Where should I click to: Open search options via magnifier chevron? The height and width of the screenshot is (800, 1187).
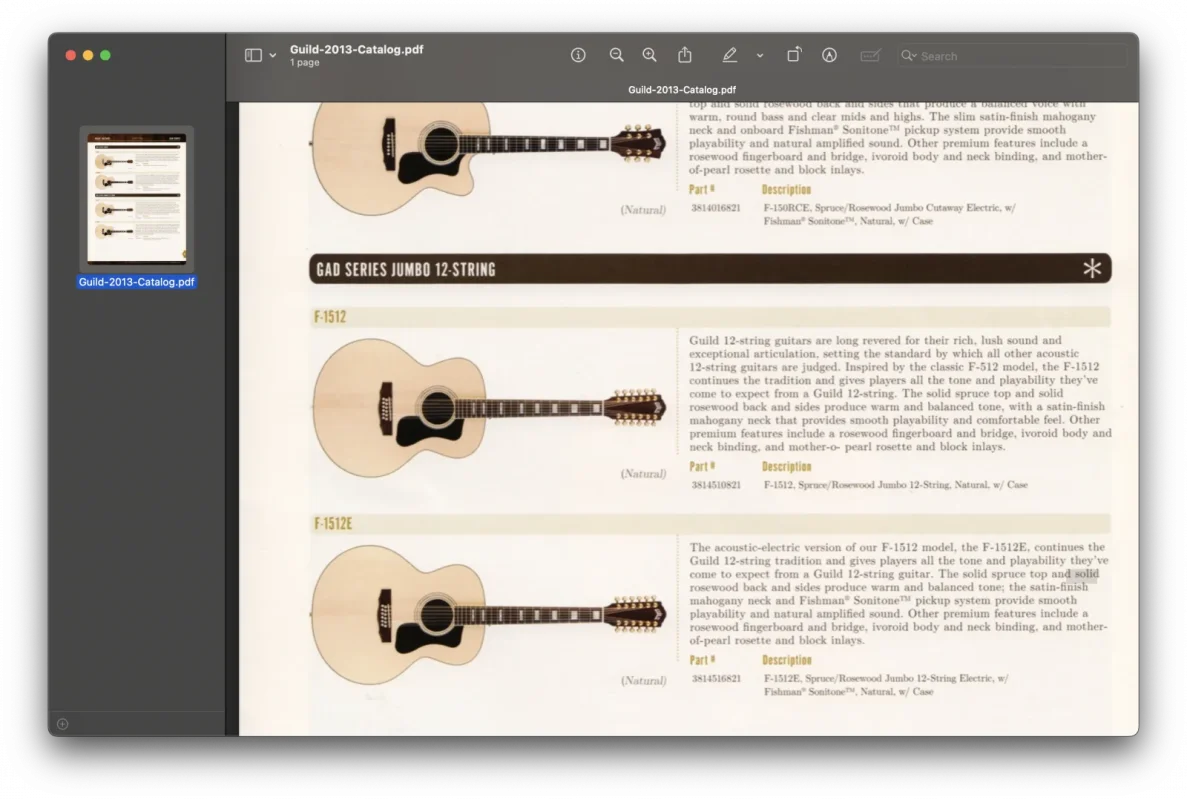(908, 56)
